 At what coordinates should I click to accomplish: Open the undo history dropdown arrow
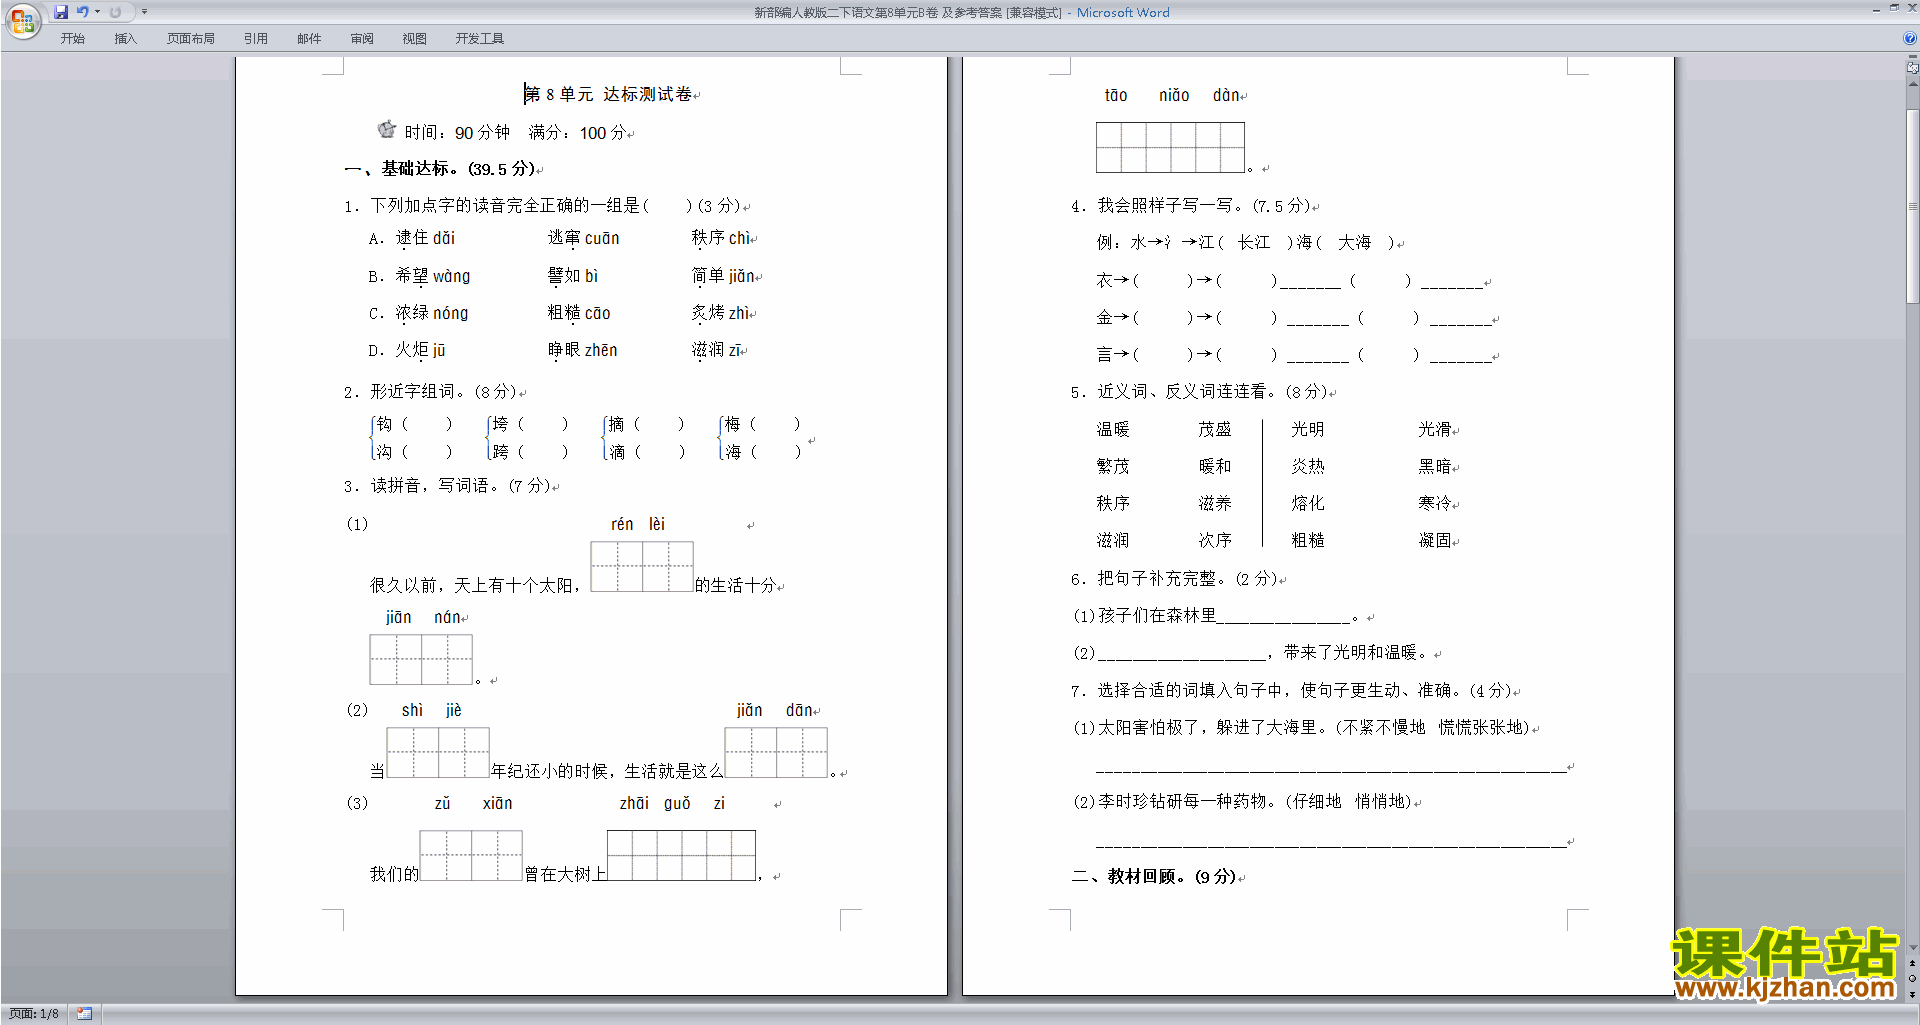click(97, 12)
